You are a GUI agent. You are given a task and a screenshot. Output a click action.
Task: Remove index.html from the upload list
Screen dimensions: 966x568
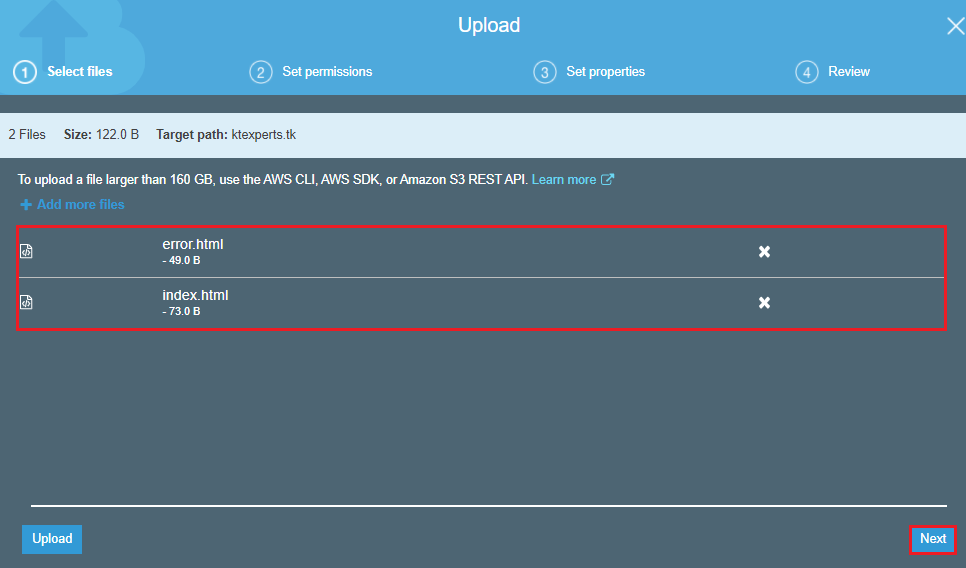[764, 302]
